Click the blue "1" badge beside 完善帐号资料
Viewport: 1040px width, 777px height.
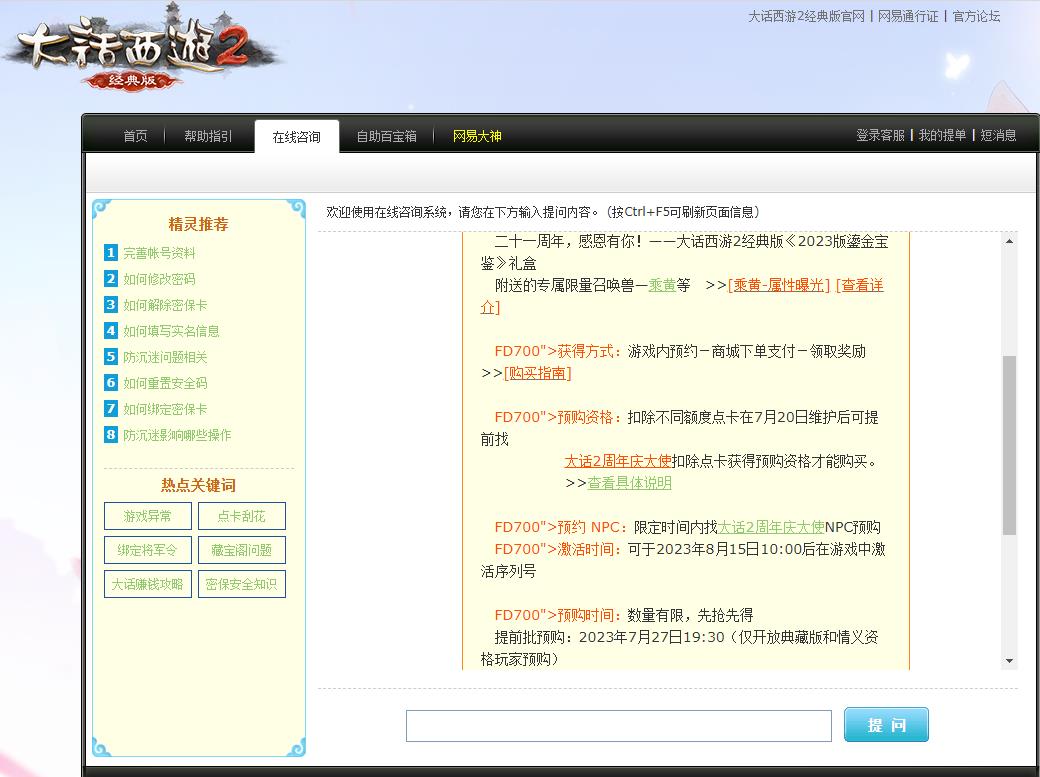tap(110, 253)
